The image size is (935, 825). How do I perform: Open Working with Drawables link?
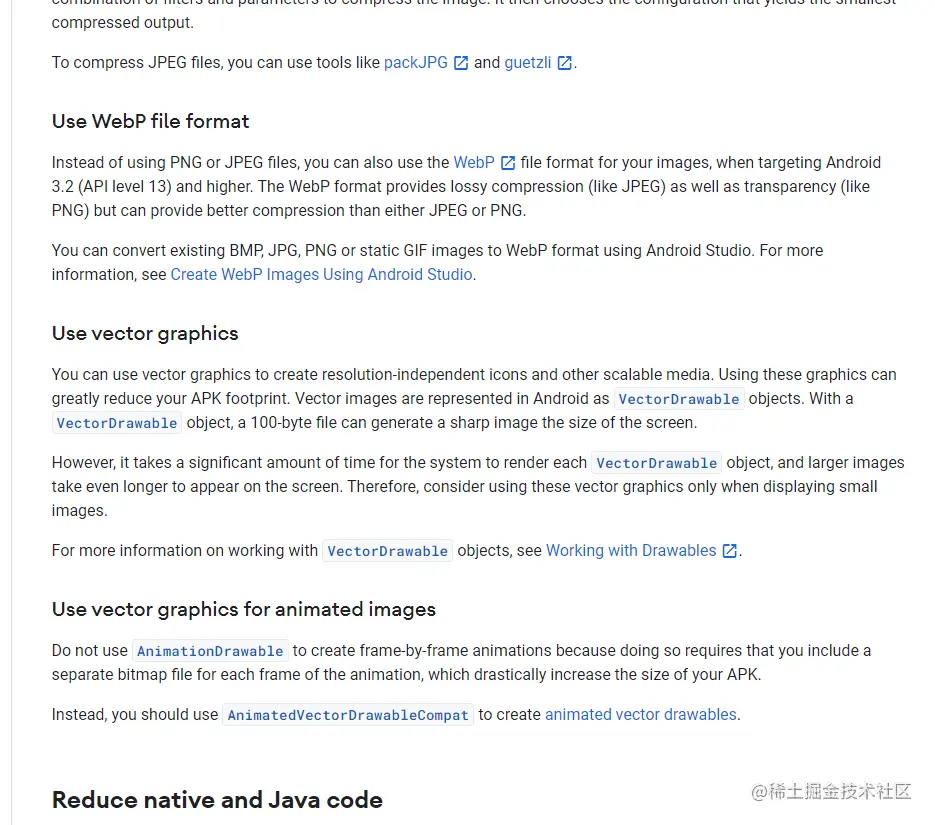[x=631, y=550]
